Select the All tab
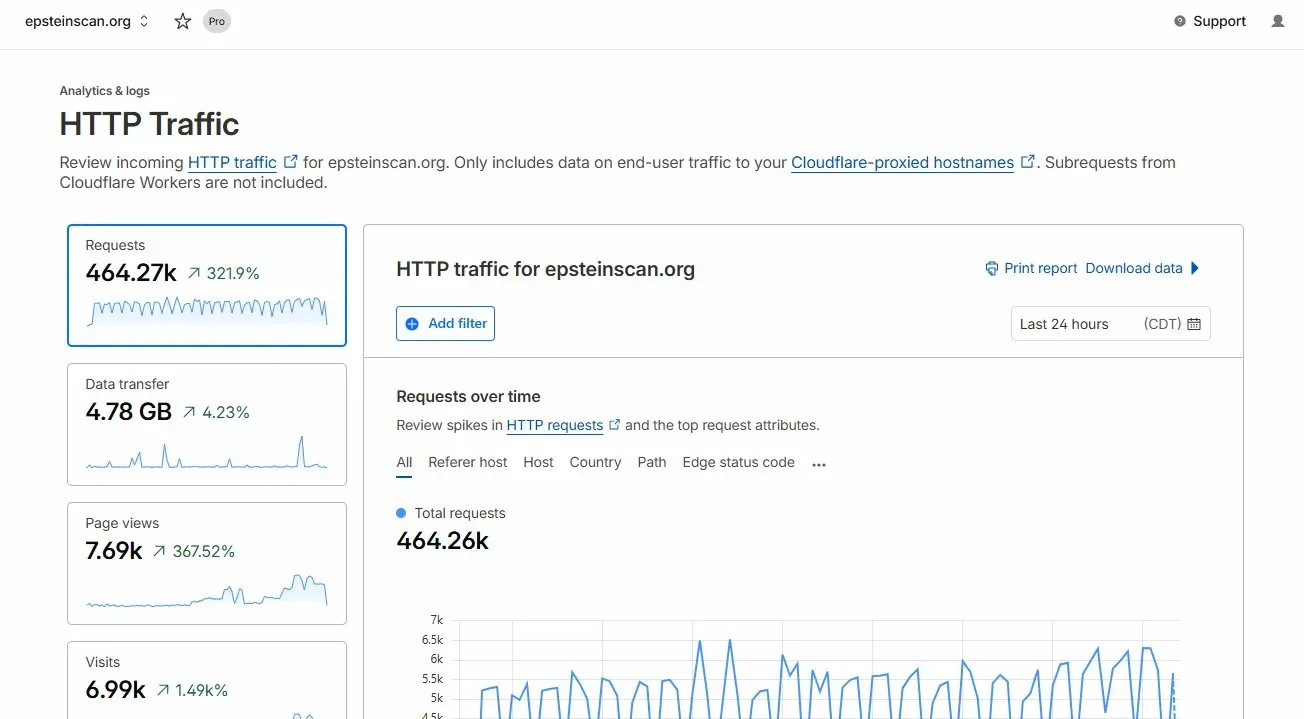 coord(404,462)
